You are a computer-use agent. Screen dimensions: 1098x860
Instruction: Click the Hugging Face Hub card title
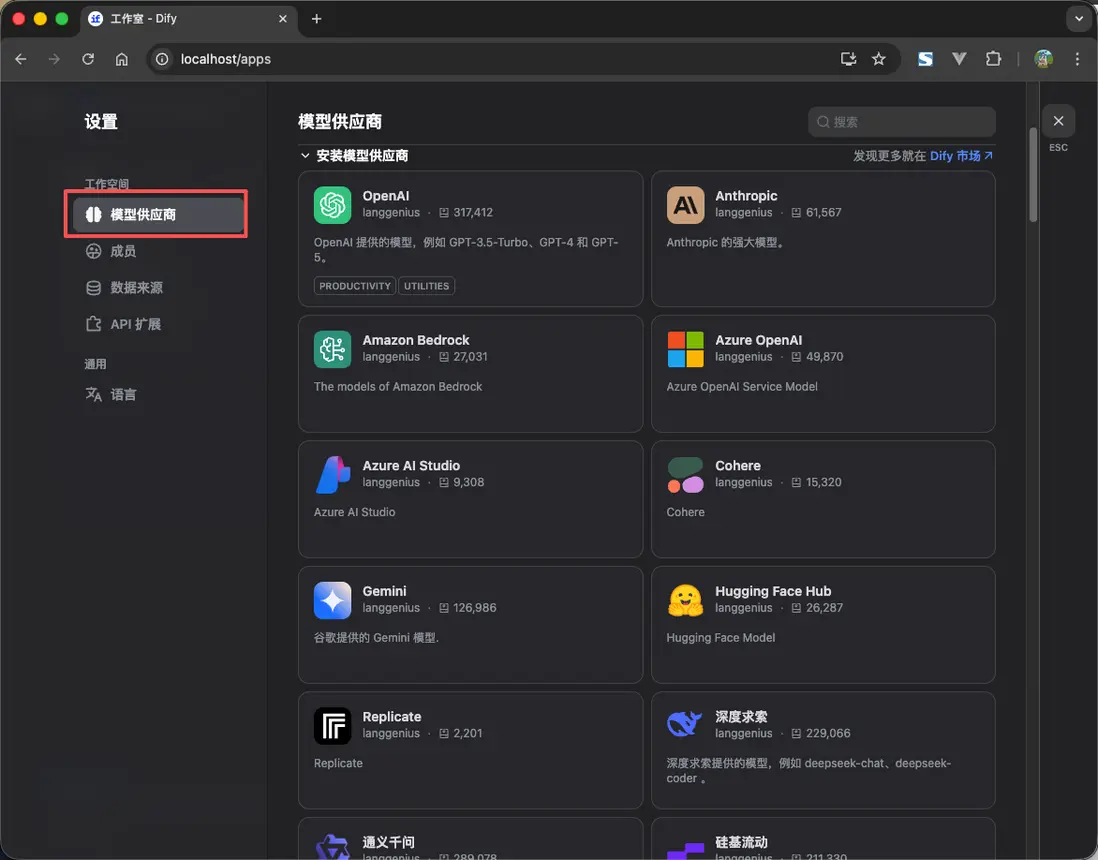tap(773, 591)
